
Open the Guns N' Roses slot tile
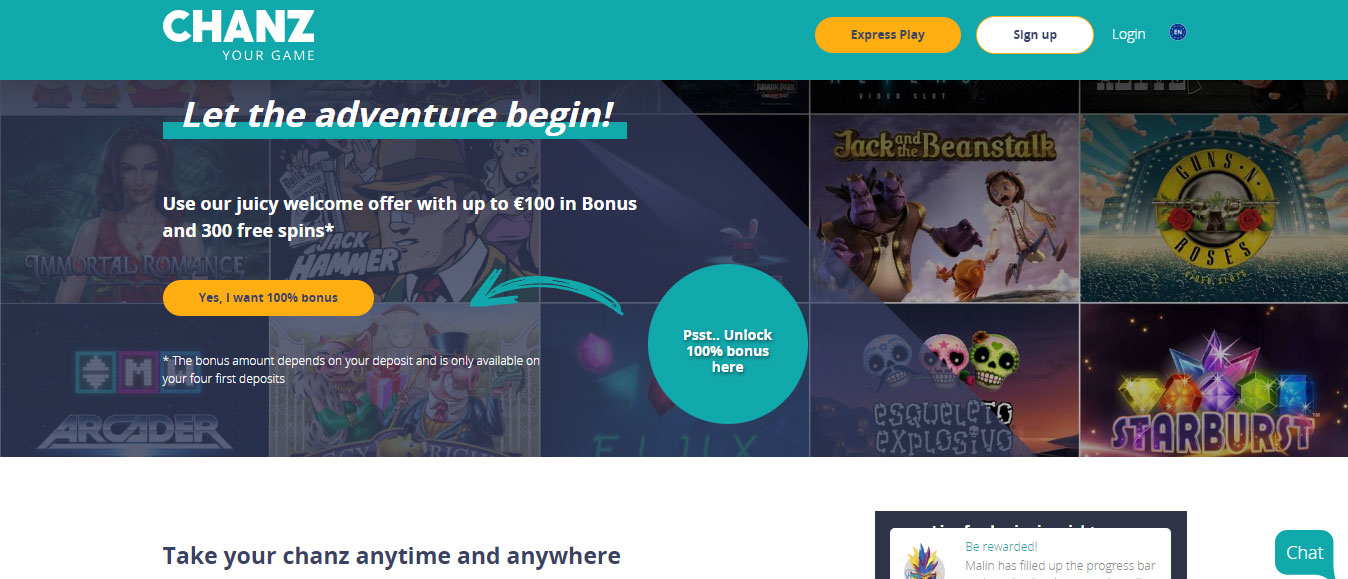1214,208
